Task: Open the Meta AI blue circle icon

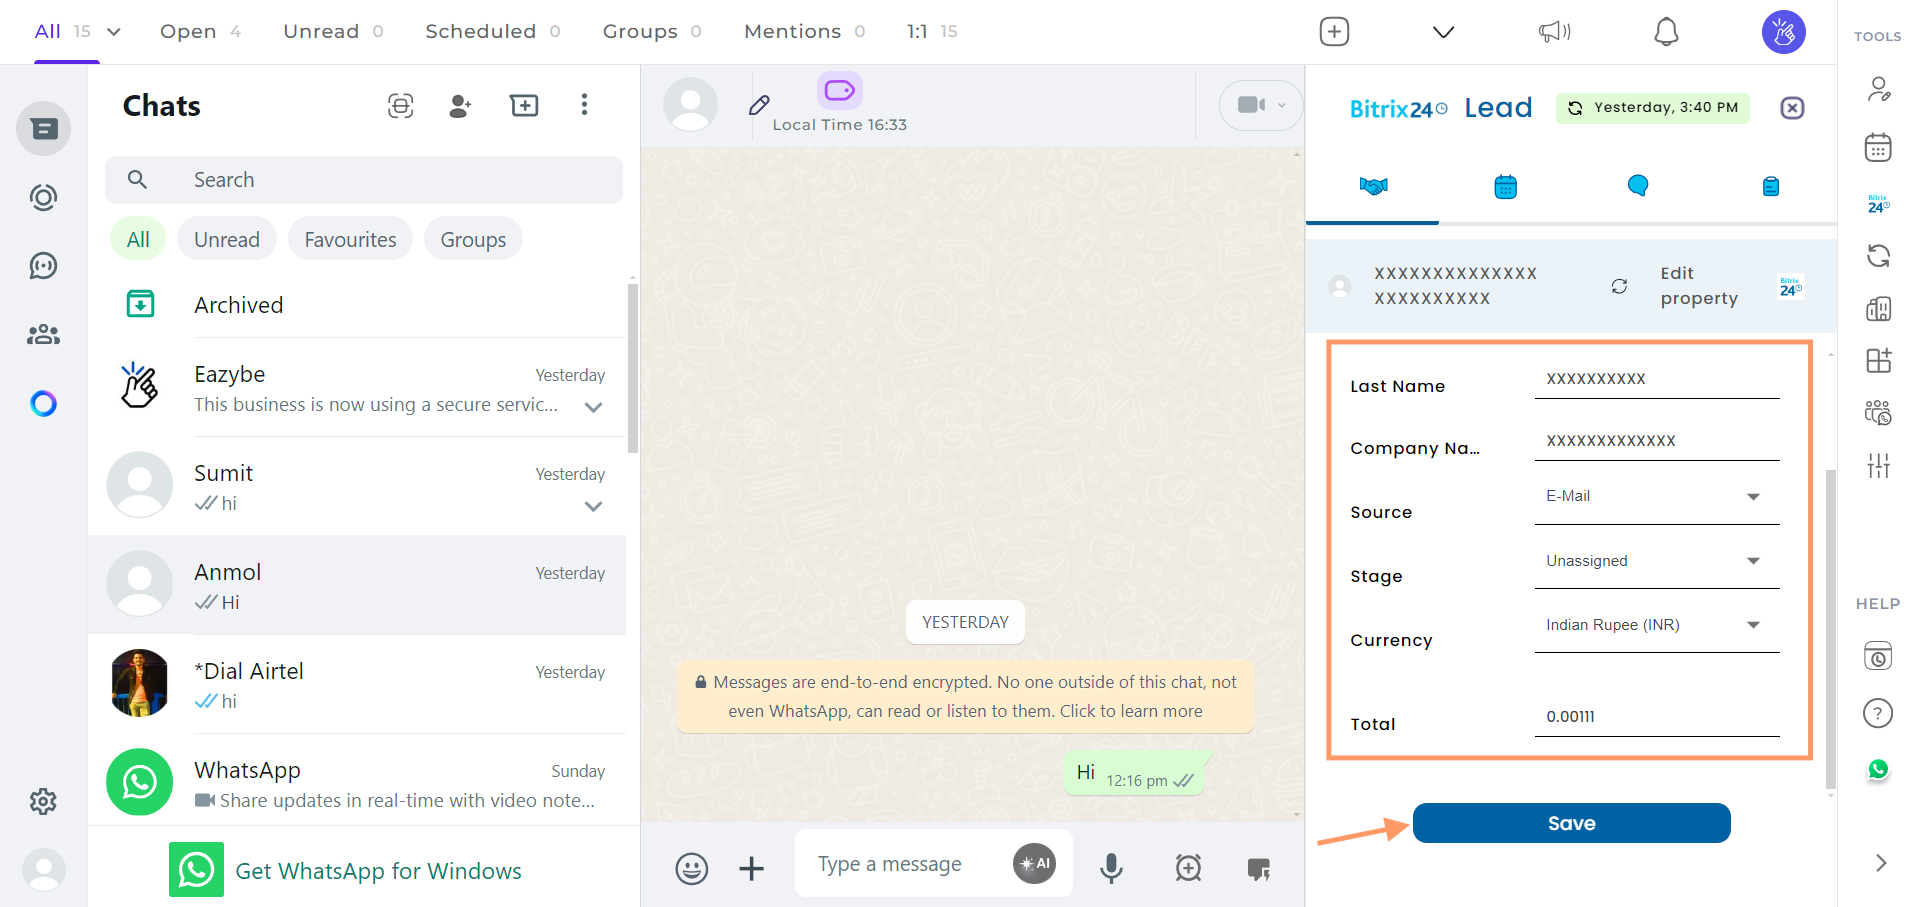Action: tap(43, 403)
